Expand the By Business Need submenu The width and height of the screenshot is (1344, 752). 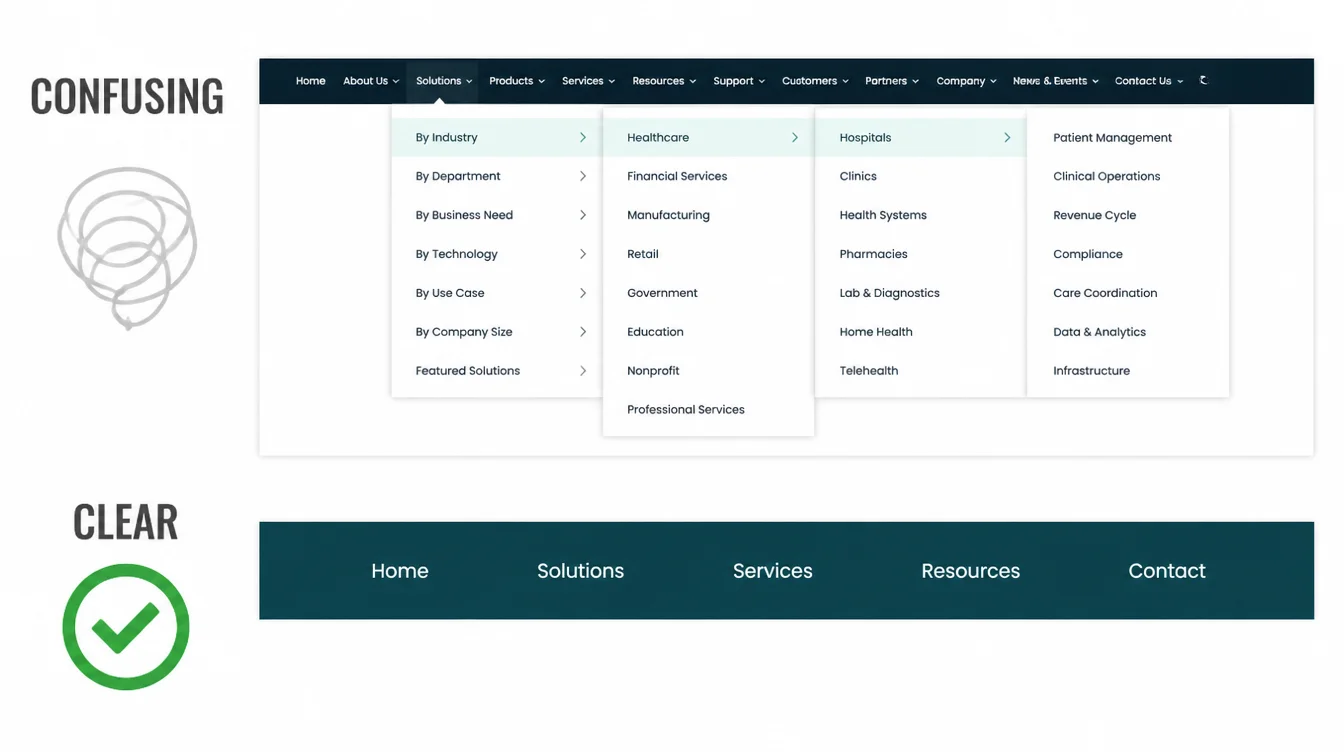[x=497, y=215]
